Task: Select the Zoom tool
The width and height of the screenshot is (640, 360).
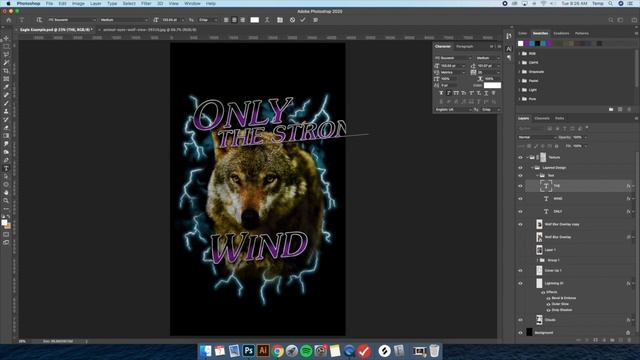Action: point(6,201)
